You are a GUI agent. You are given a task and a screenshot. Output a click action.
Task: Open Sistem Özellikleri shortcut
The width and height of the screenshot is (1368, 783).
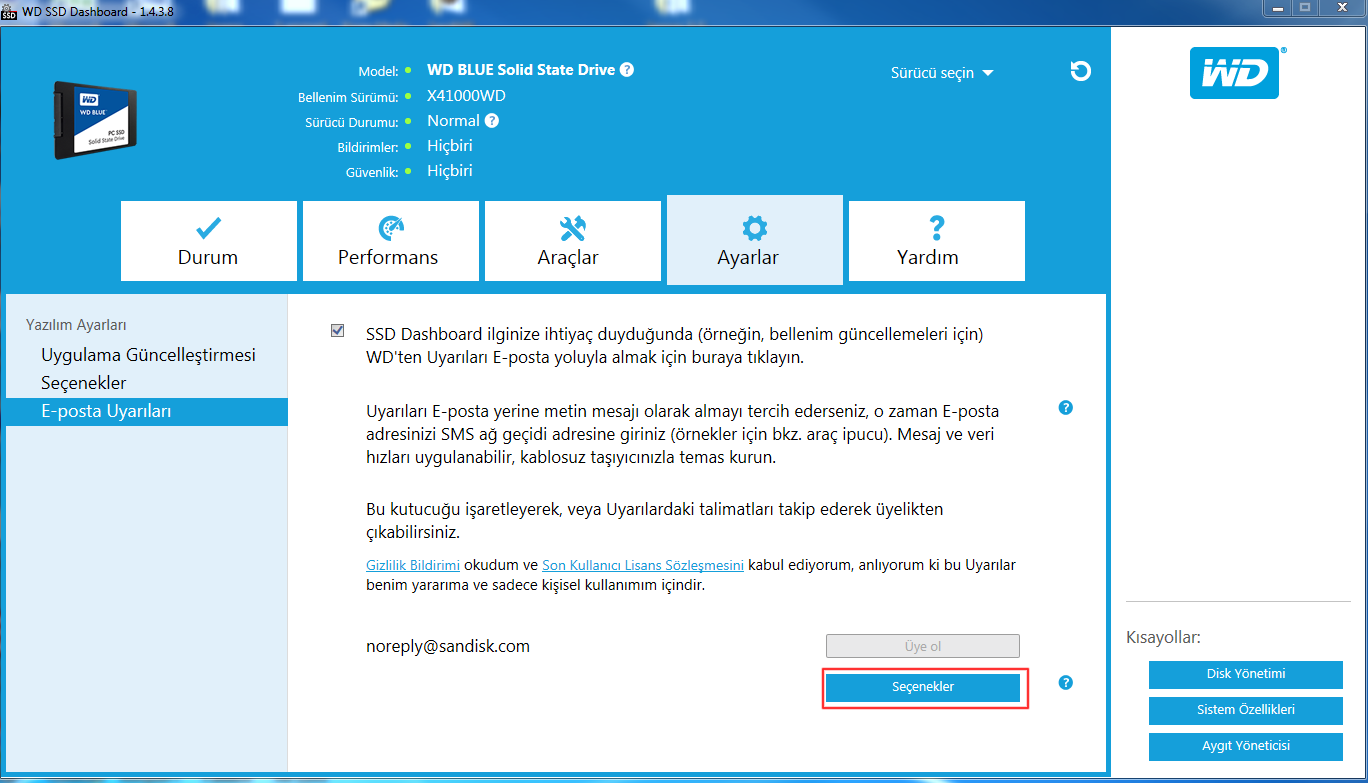1246,710
